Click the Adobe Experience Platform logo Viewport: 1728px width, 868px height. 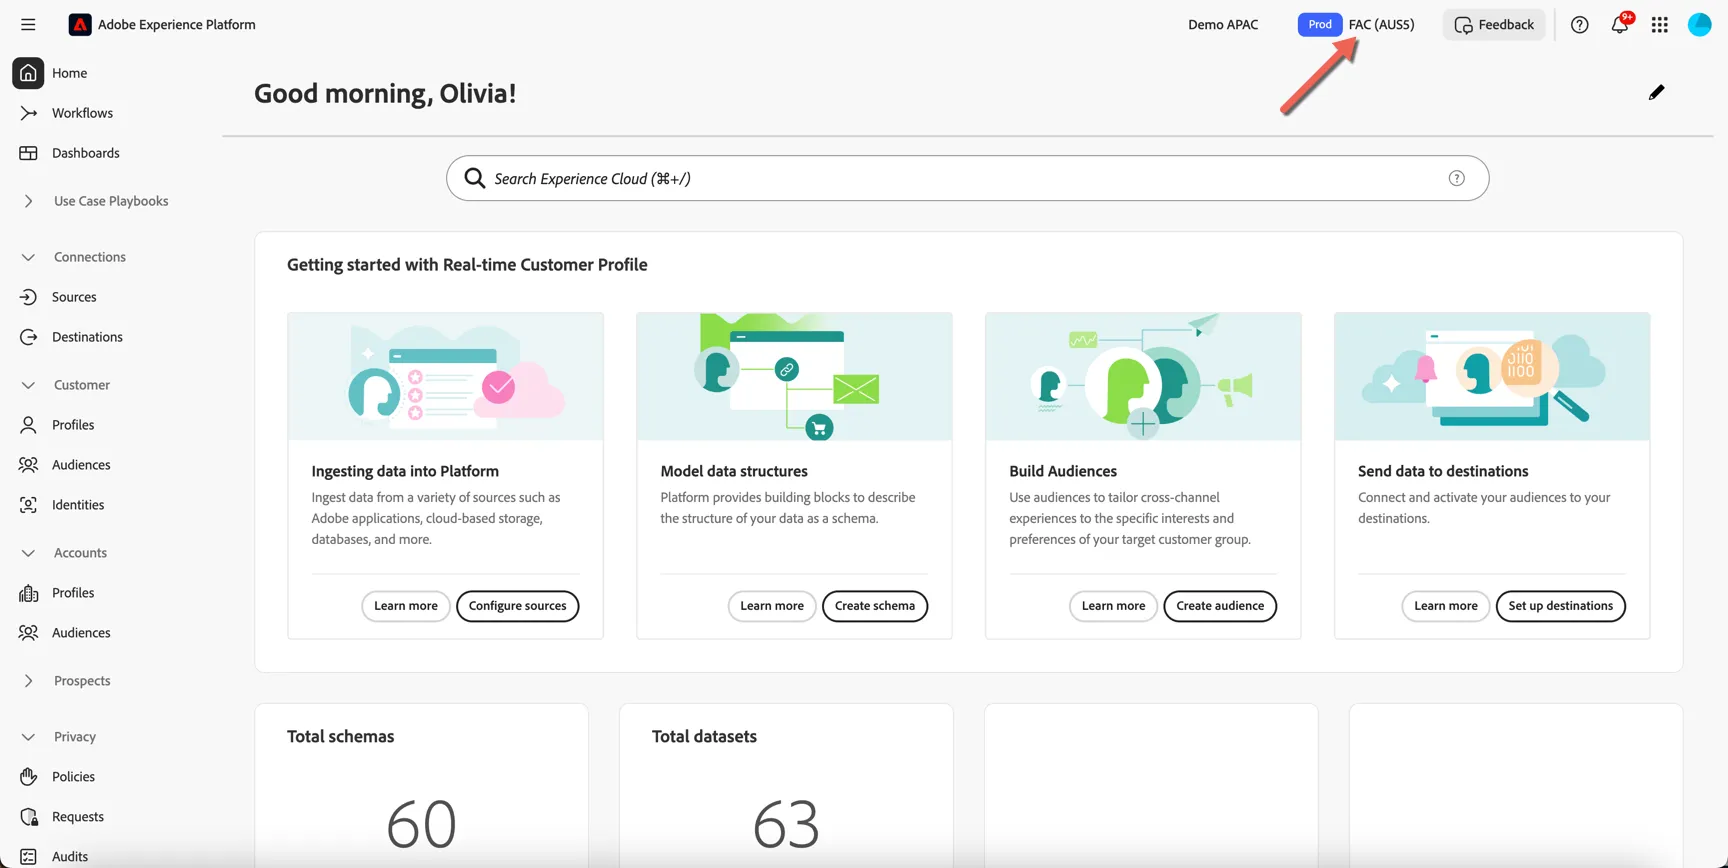(x=80, y=24)
